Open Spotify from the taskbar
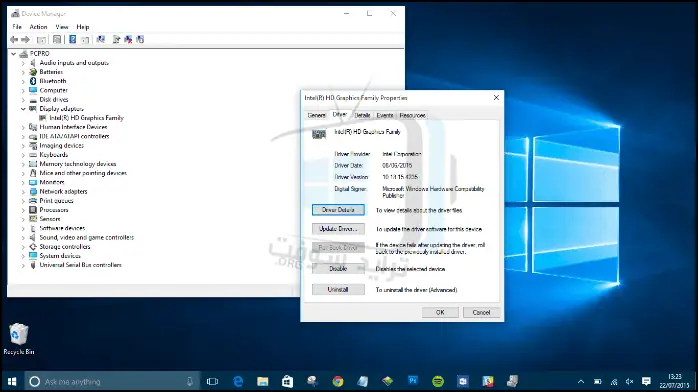Screen dimensions: 698x392 pyautogui.click(x=438, y=381)
